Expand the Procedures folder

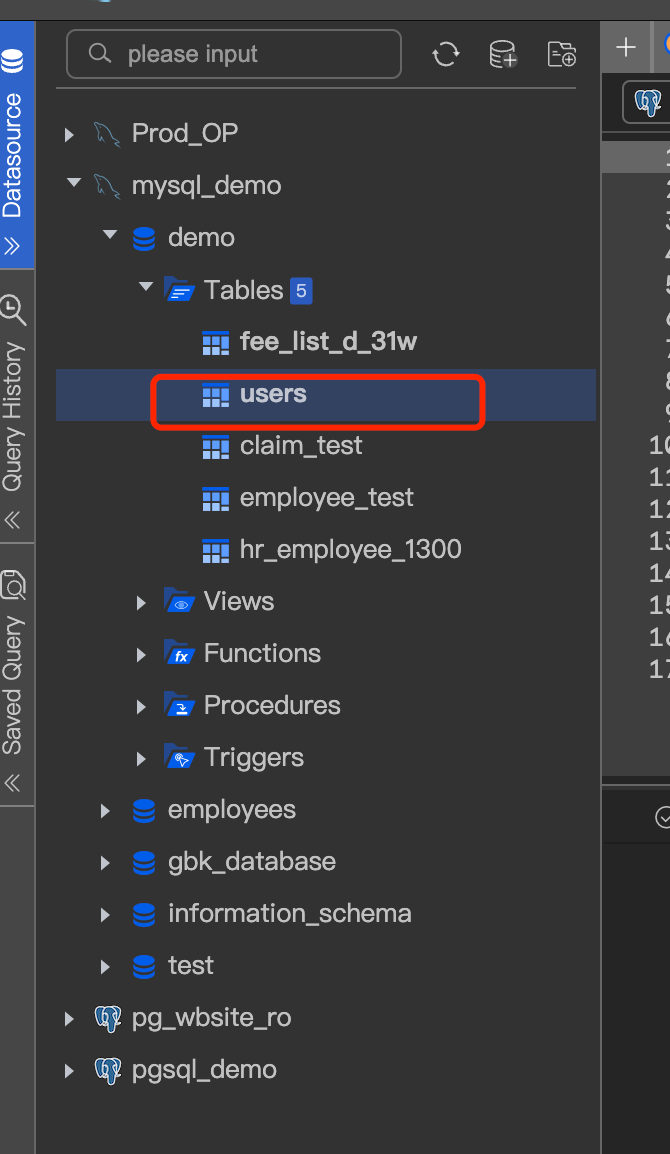coord(142,706)
